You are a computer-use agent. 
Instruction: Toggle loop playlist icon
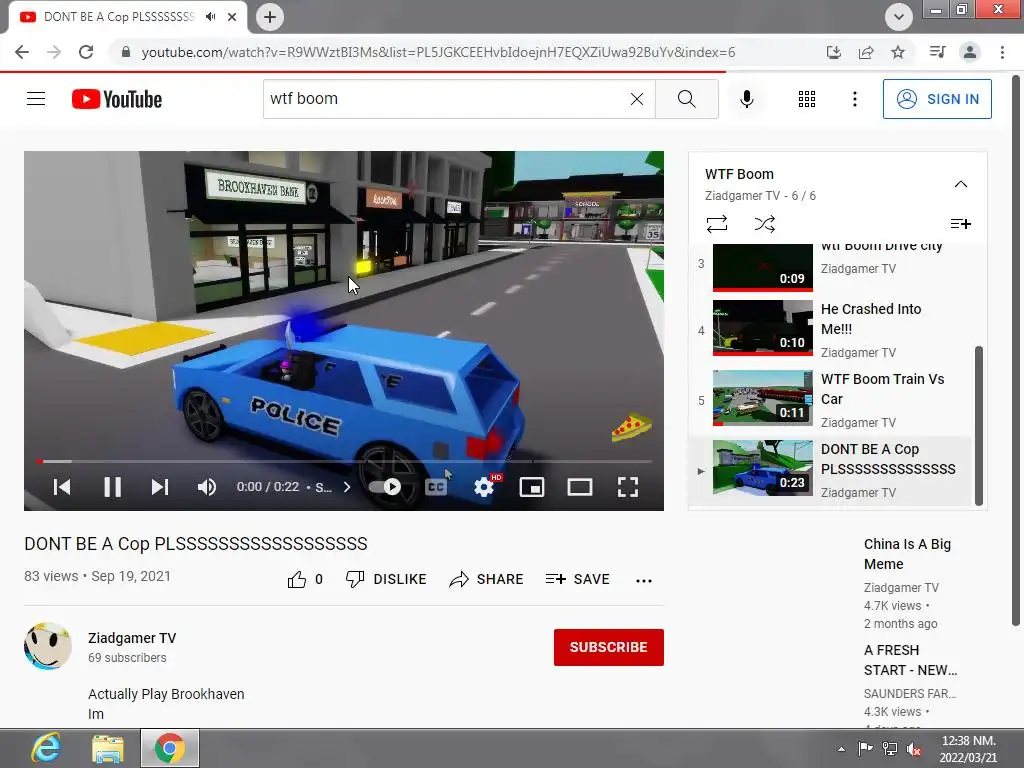click(x=716, y=224)
